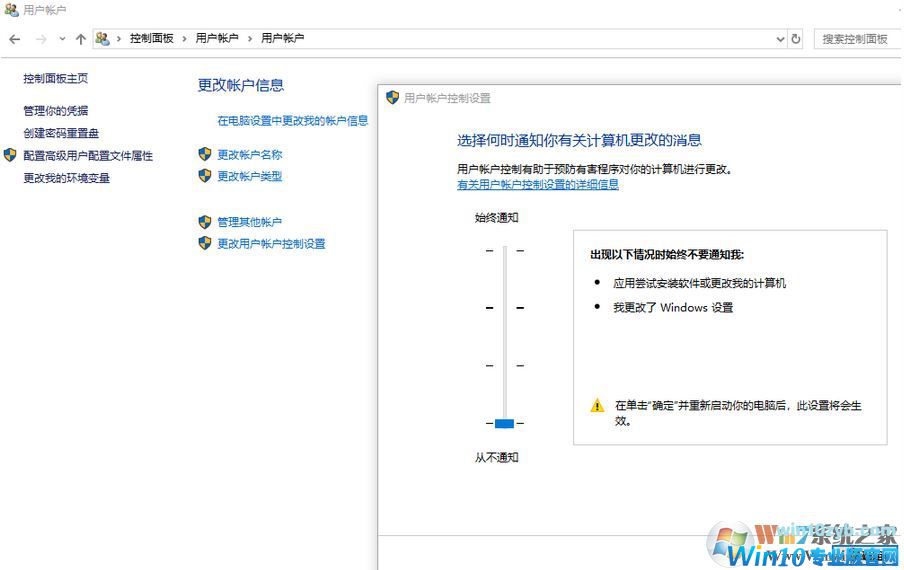Click shield icon next to 更改用户帐户控制设置
The width and height of the screenshot is (904, 570).
pyautogui.click(x=205, y=243)
